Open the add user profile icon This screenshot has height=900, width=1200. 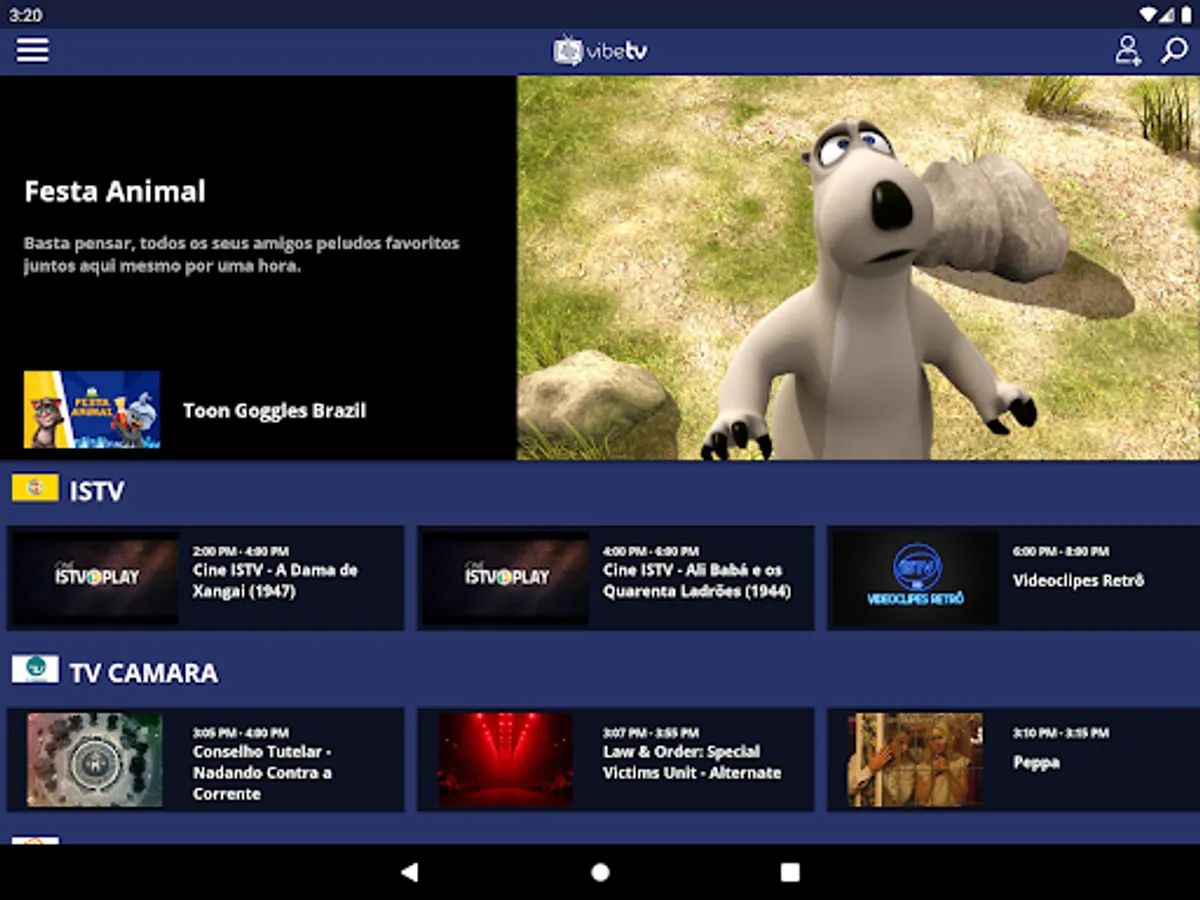pos(1128,50)
